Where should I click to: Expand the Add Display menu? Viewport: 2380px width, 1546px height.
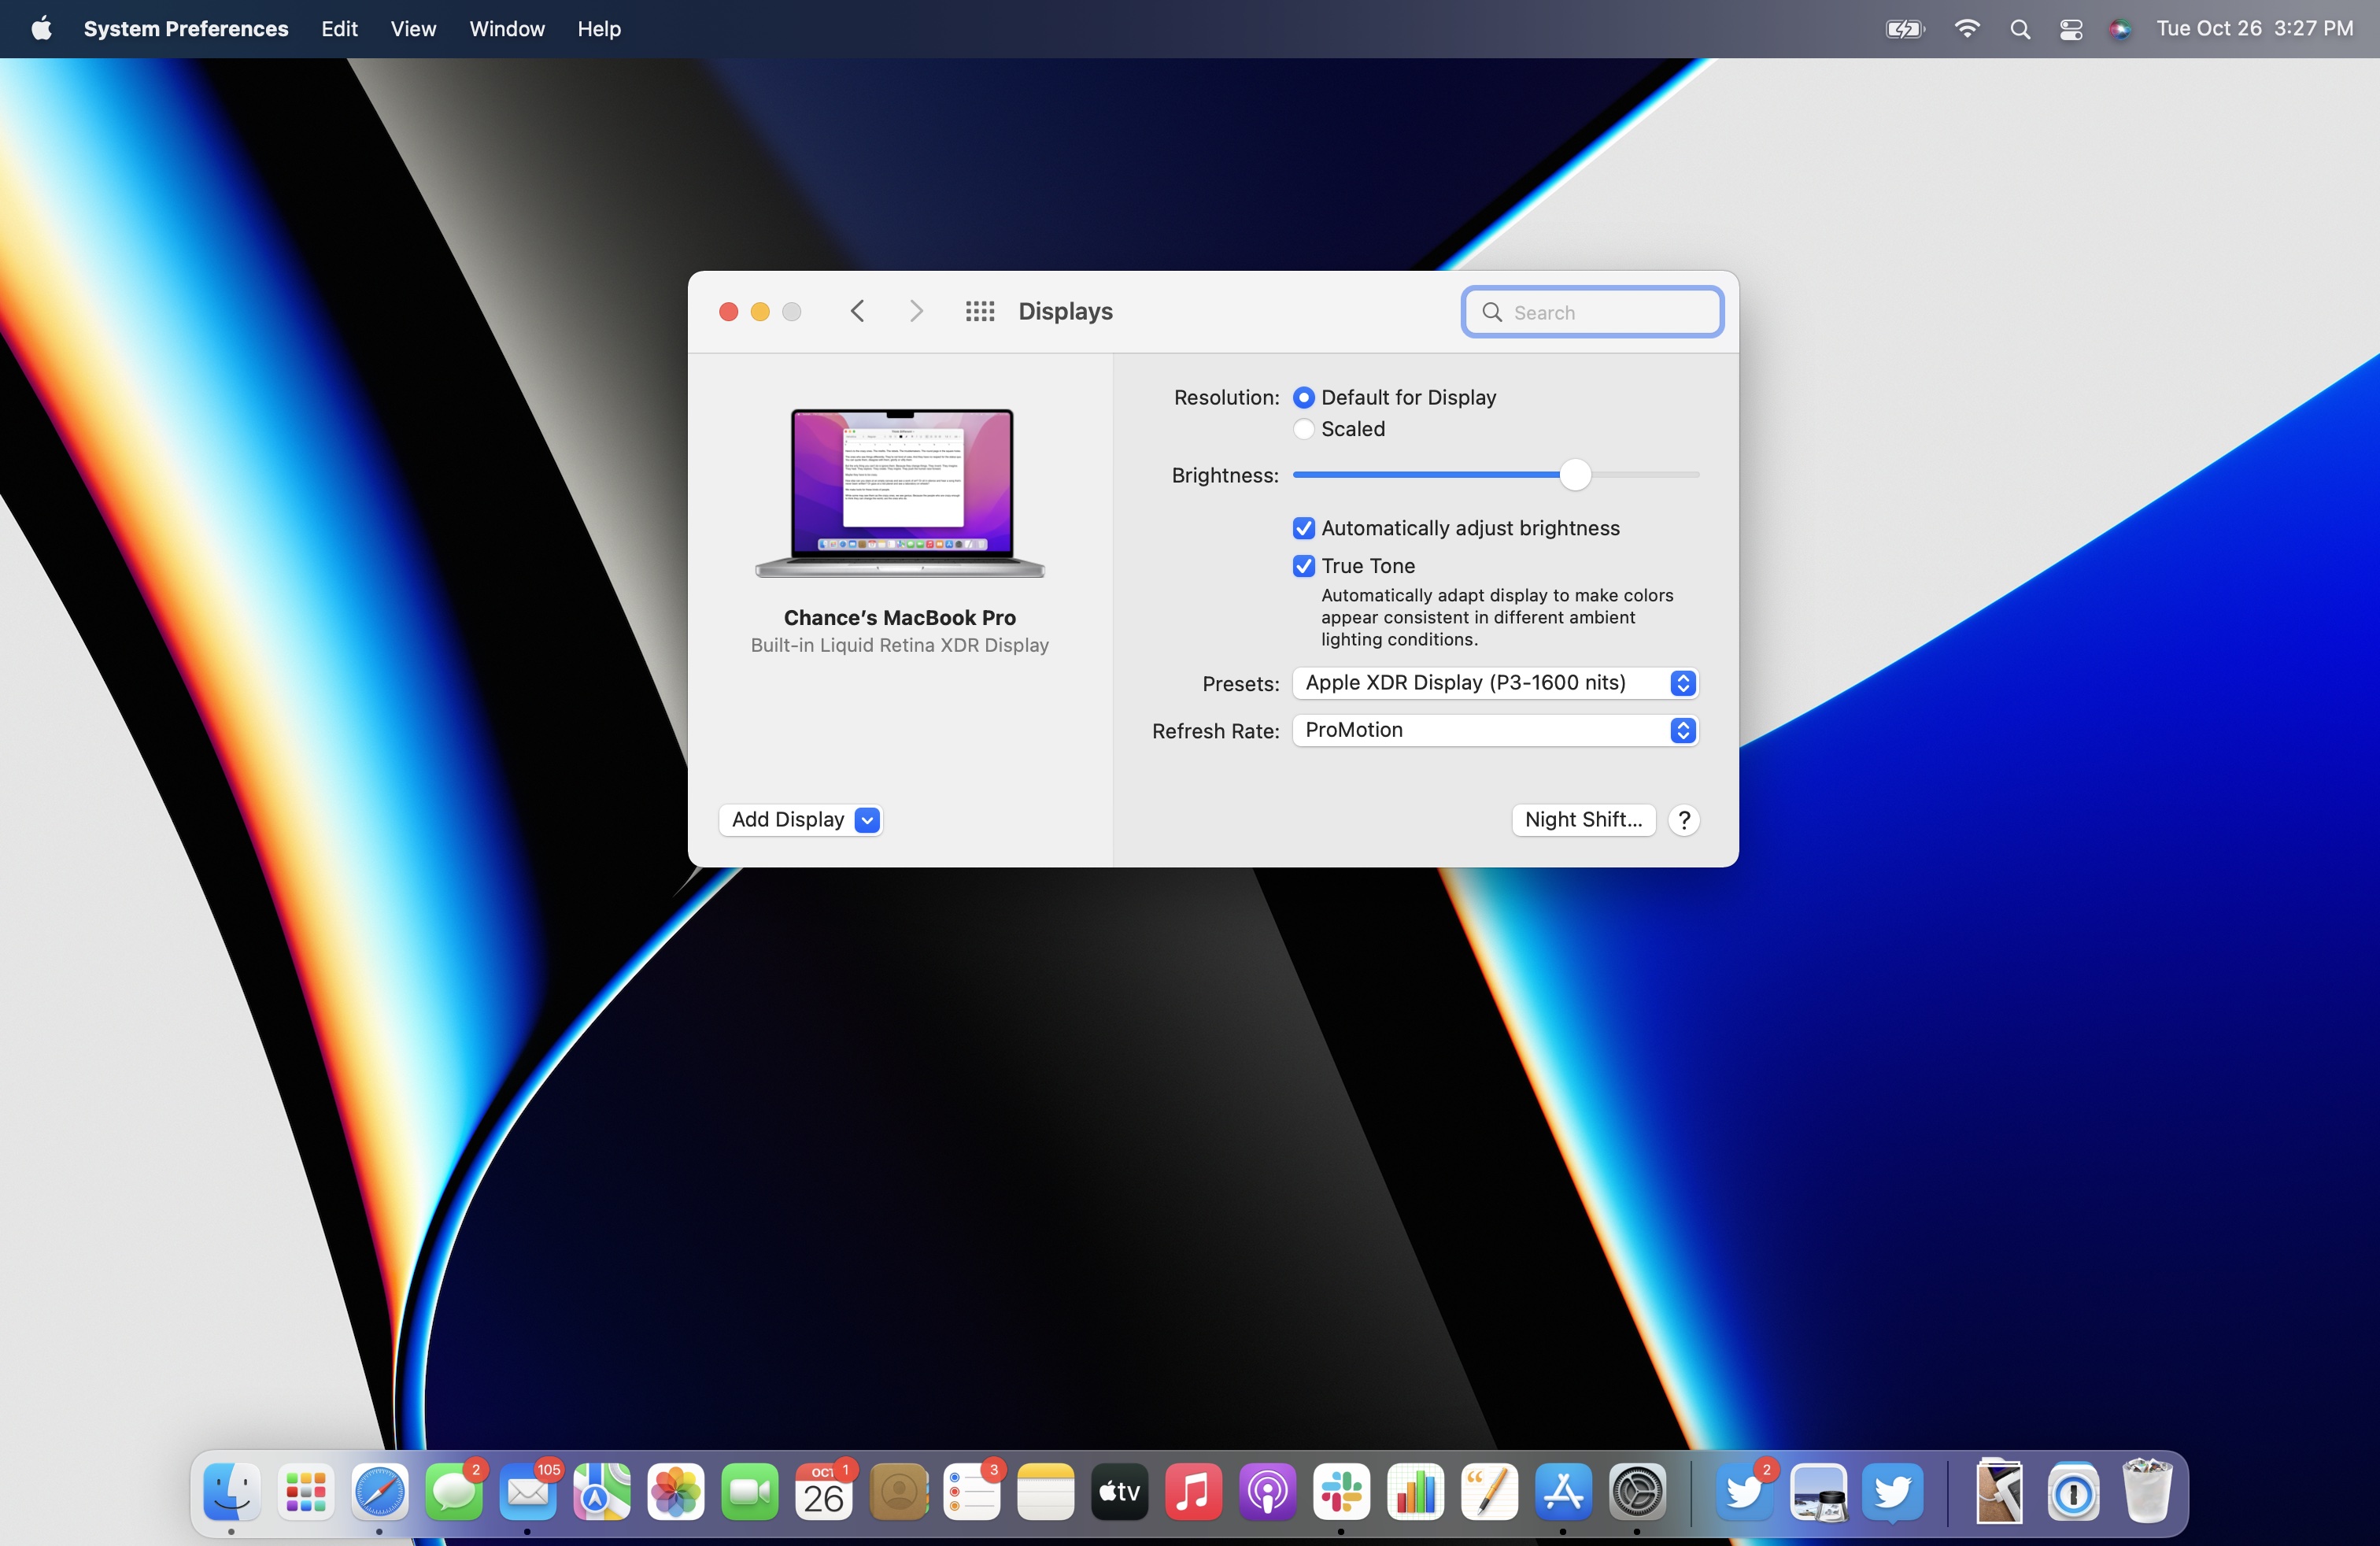(x=866, y=819)
